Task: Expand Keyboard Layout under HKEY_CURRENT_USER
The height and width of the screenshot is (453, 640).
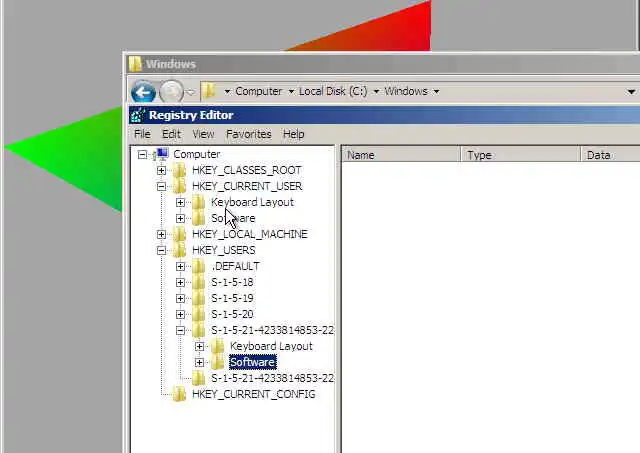Action: [180, 202]
